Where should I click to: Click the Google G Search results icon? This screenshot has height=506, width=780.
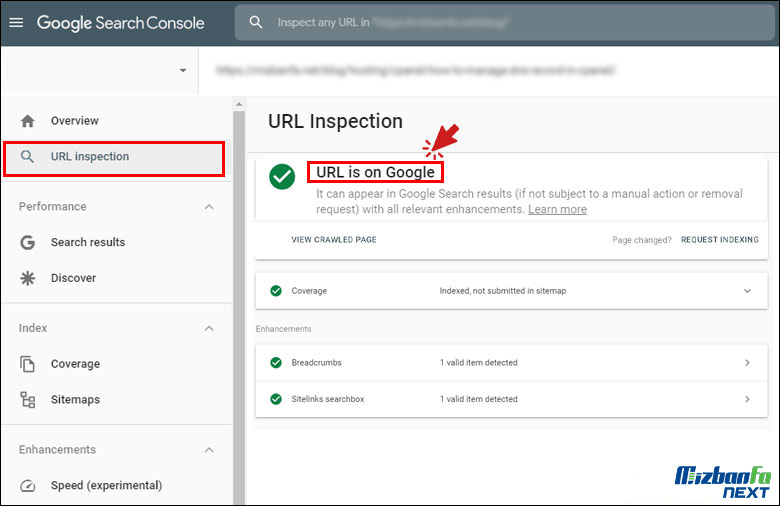tap(27, 242)
